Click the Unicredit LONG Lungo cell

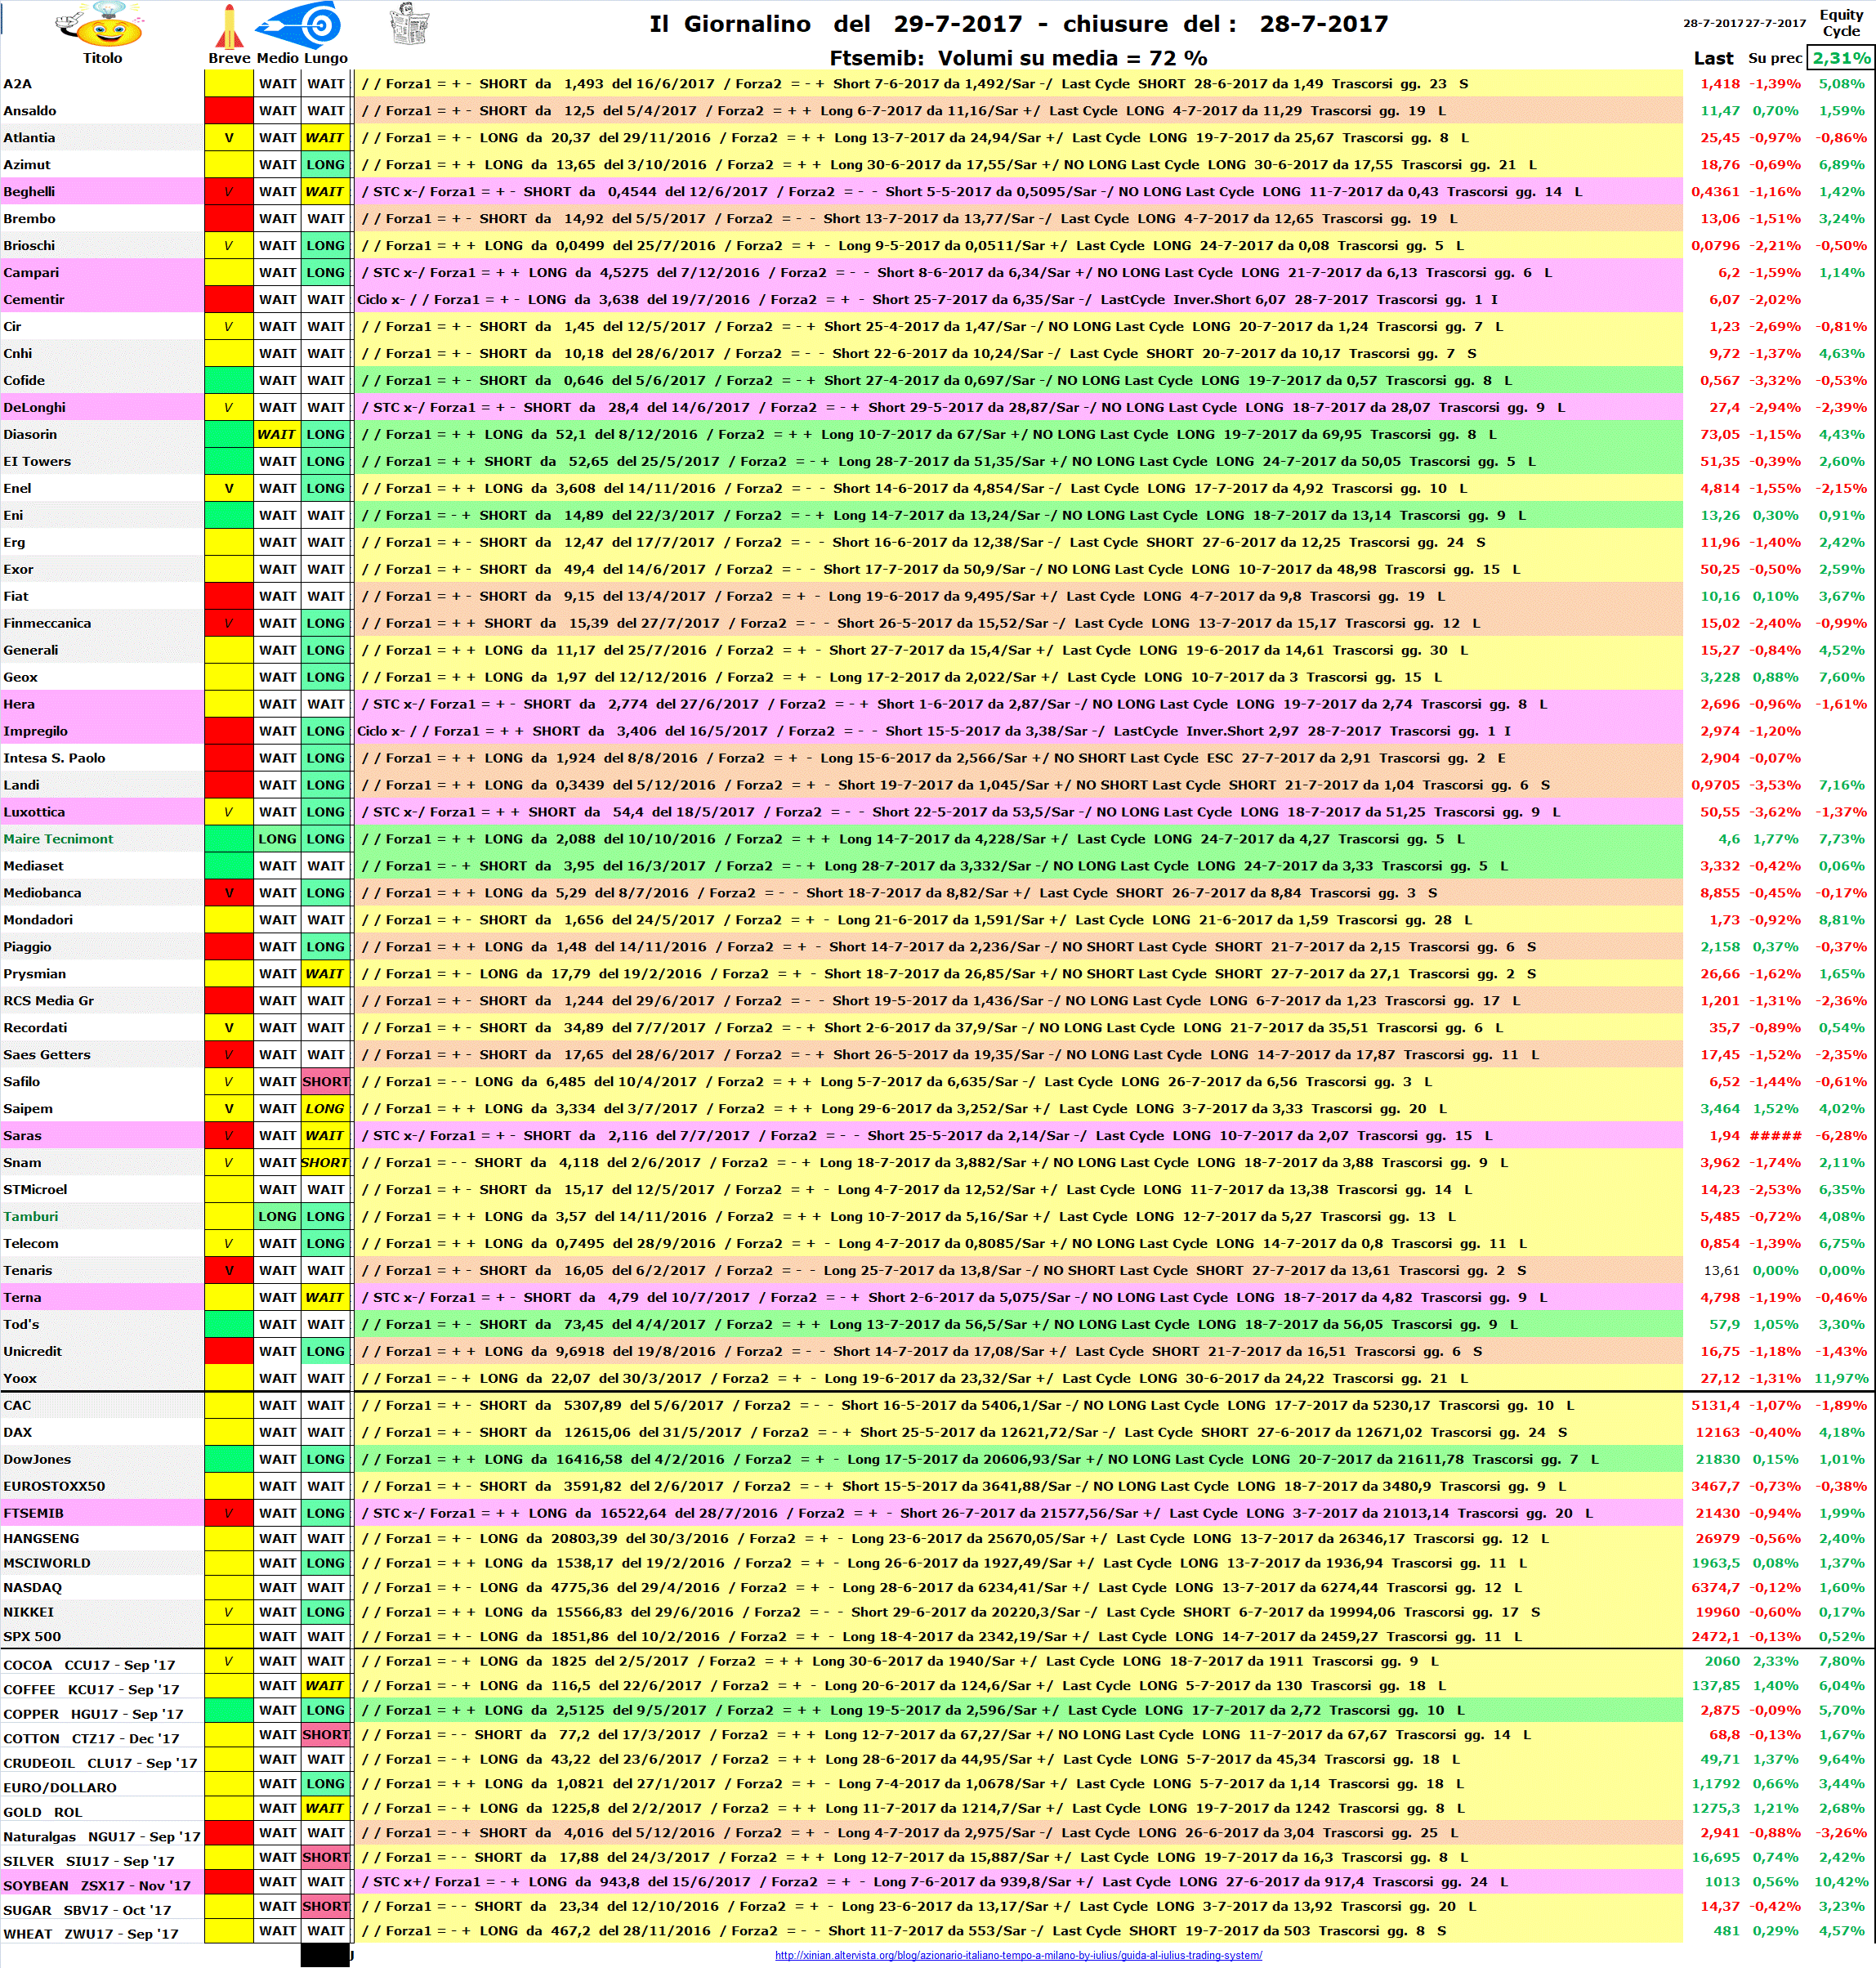326,1352
